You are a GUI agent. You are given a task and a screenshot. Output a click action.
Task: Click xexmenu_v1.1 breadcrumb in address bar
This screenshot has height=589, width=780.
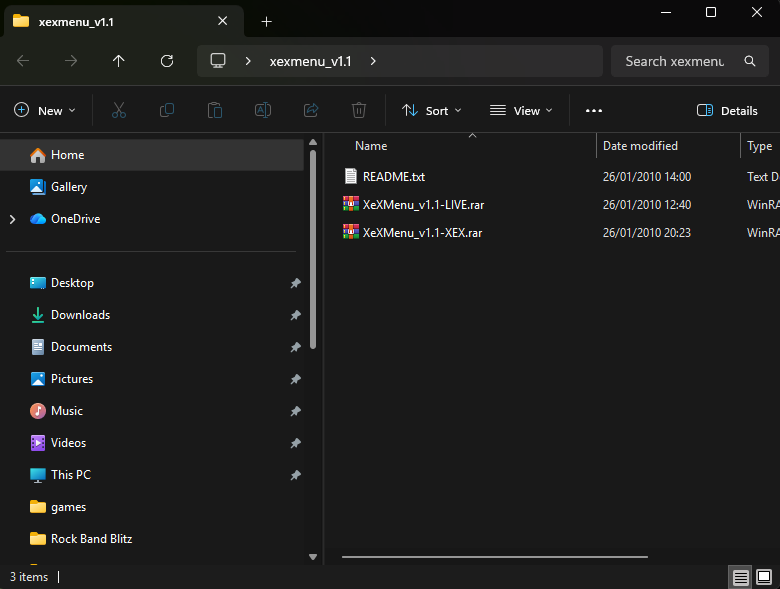click(x=310, y=61)
